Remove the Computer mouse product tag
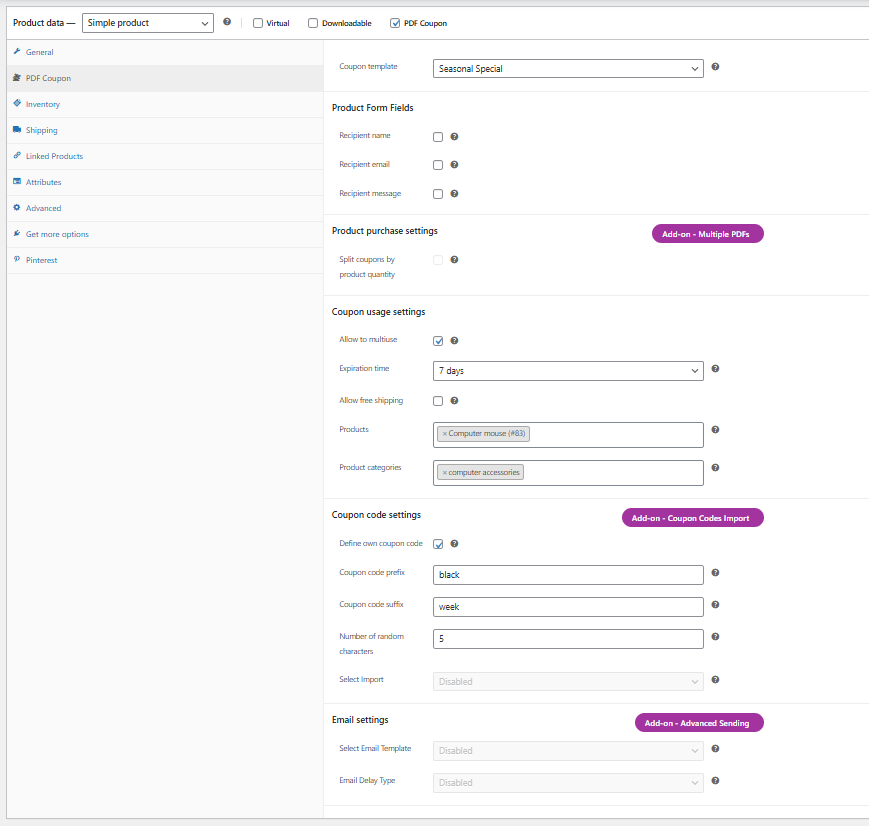Viewport: 869px width, 826px height. (444, 433)
